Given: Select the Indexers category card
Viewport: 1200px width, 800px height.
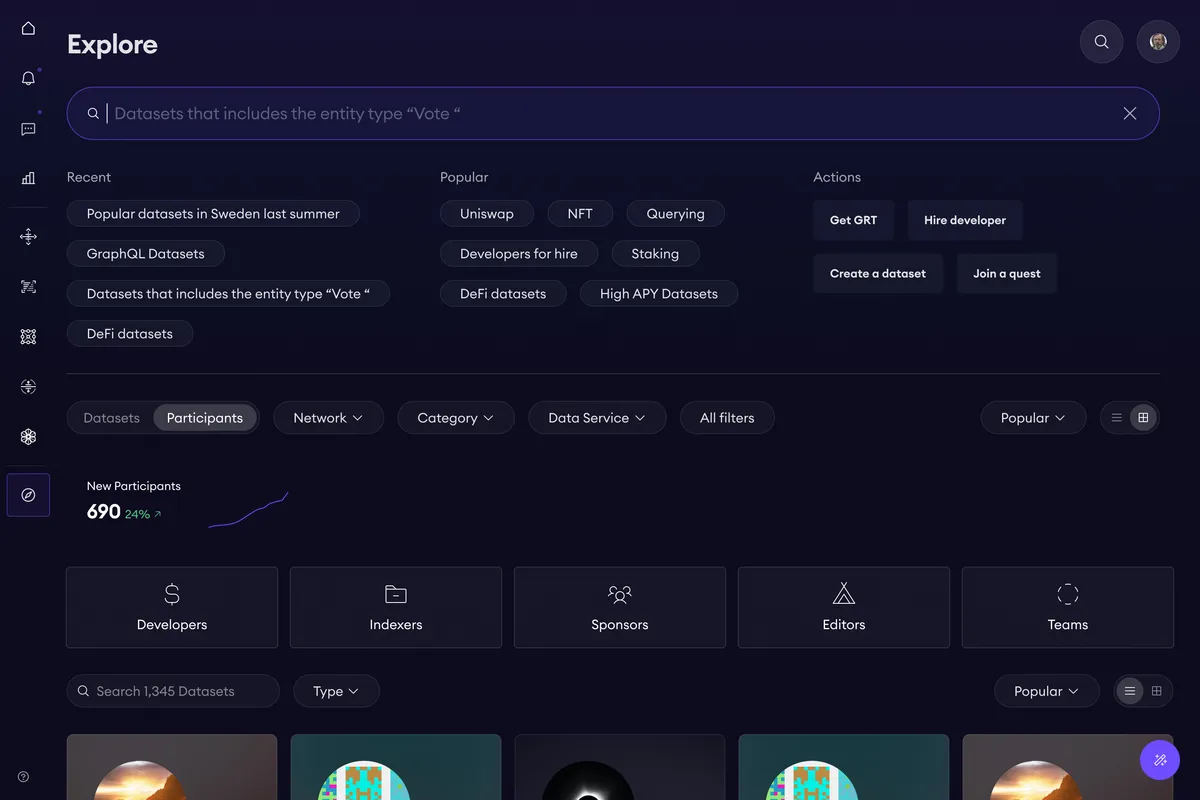Looking at the screenshot, I should click(x=396, y=608).
